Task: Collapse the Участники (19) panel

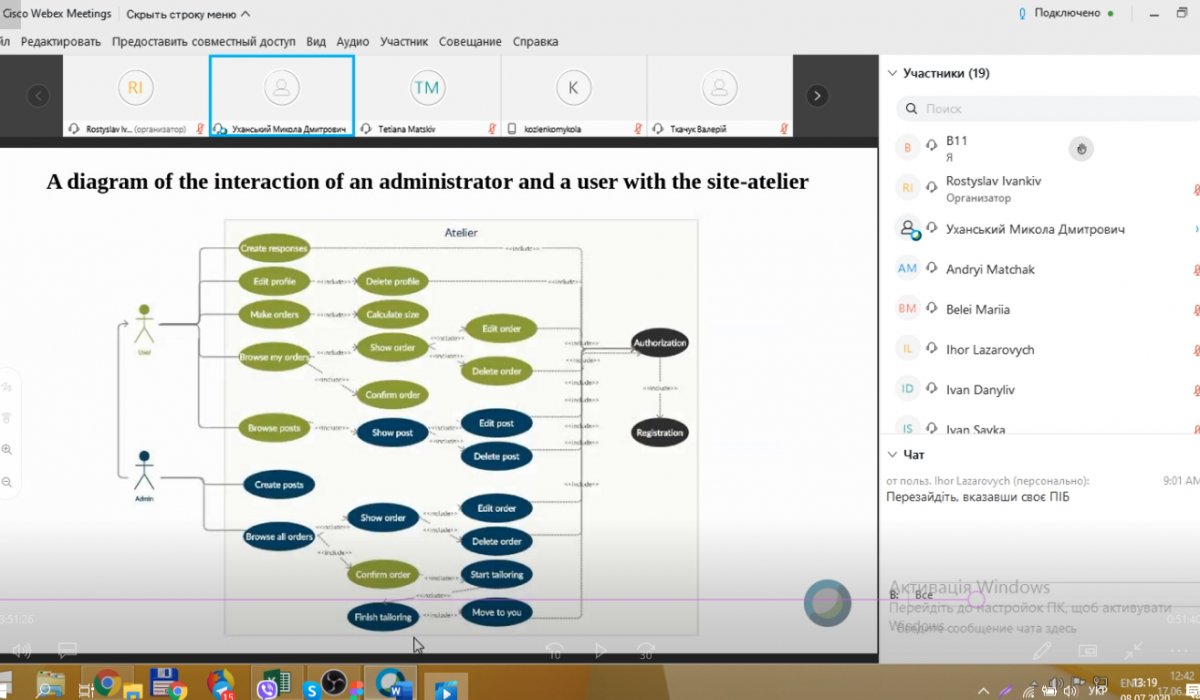Action: pos(892,73)
